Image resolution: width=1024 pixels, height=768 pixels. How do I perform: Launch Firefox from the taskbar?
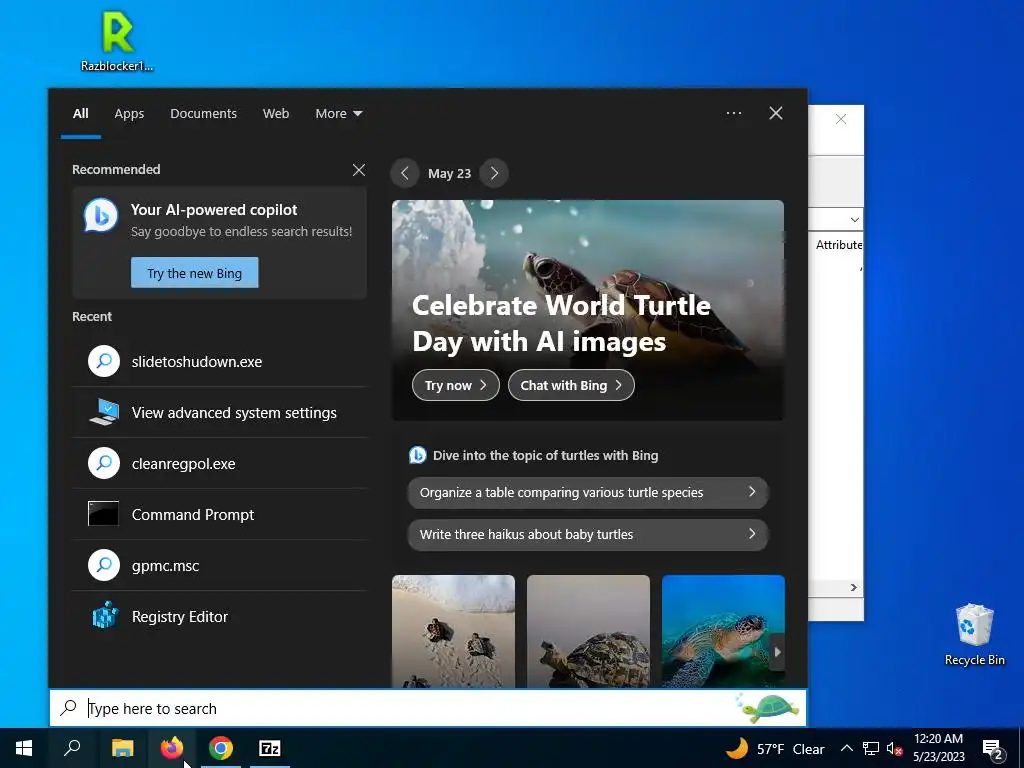pos(172,748)
